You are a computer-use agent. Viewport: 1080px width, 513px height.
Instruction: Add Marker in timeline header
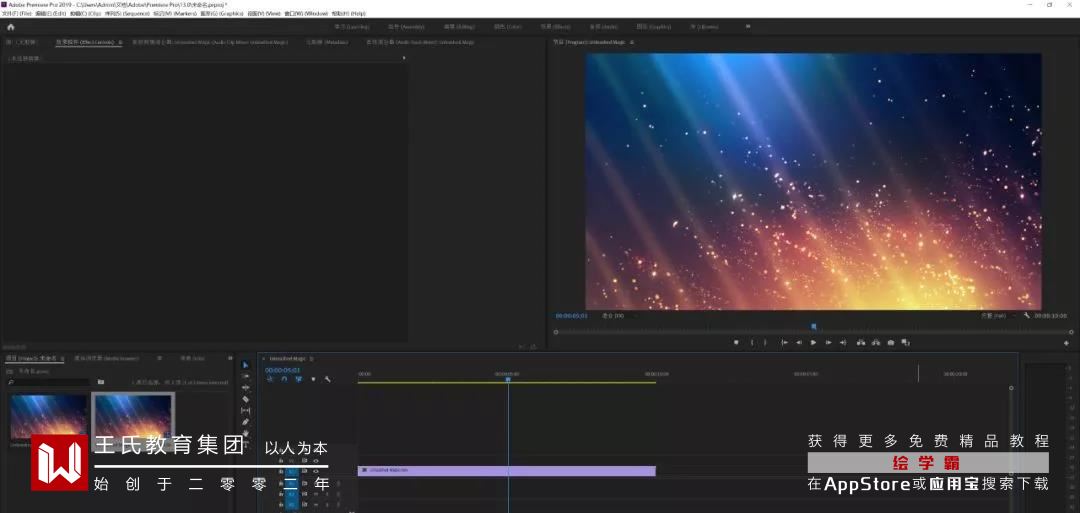313,379
